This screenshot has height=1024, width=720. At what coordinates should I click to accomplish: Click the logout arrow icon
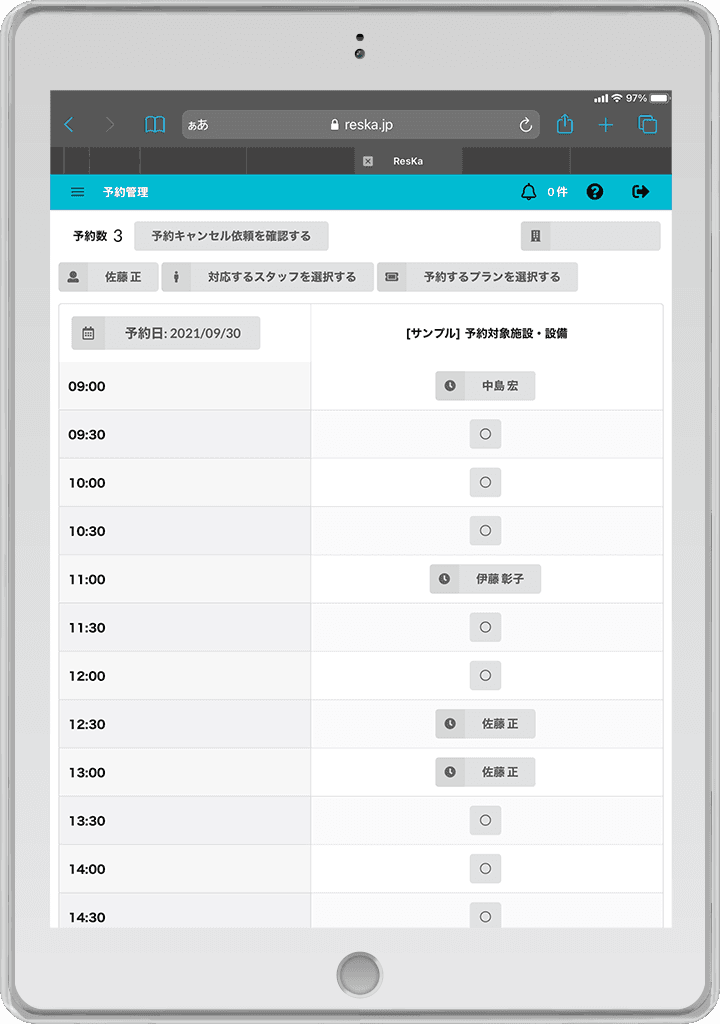(x=641, y=192)
